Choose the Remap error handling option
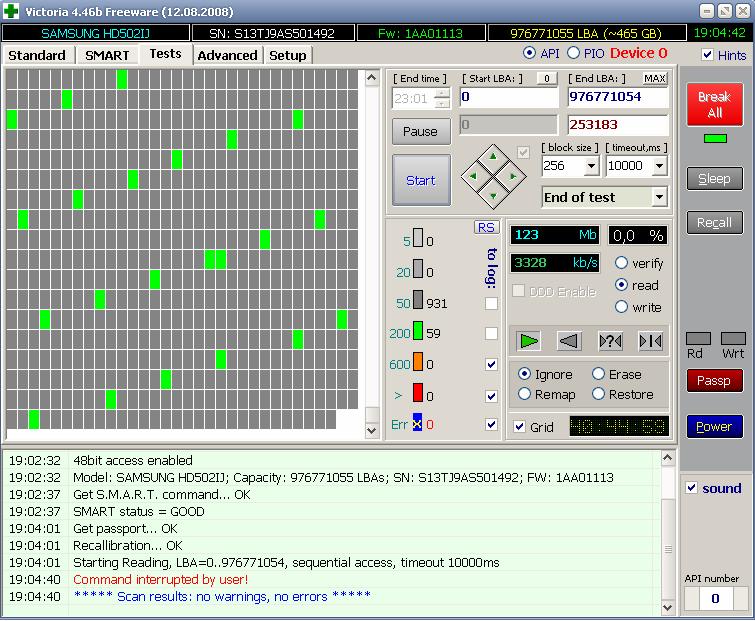This screenshot has height=621, width=755. 525,394
